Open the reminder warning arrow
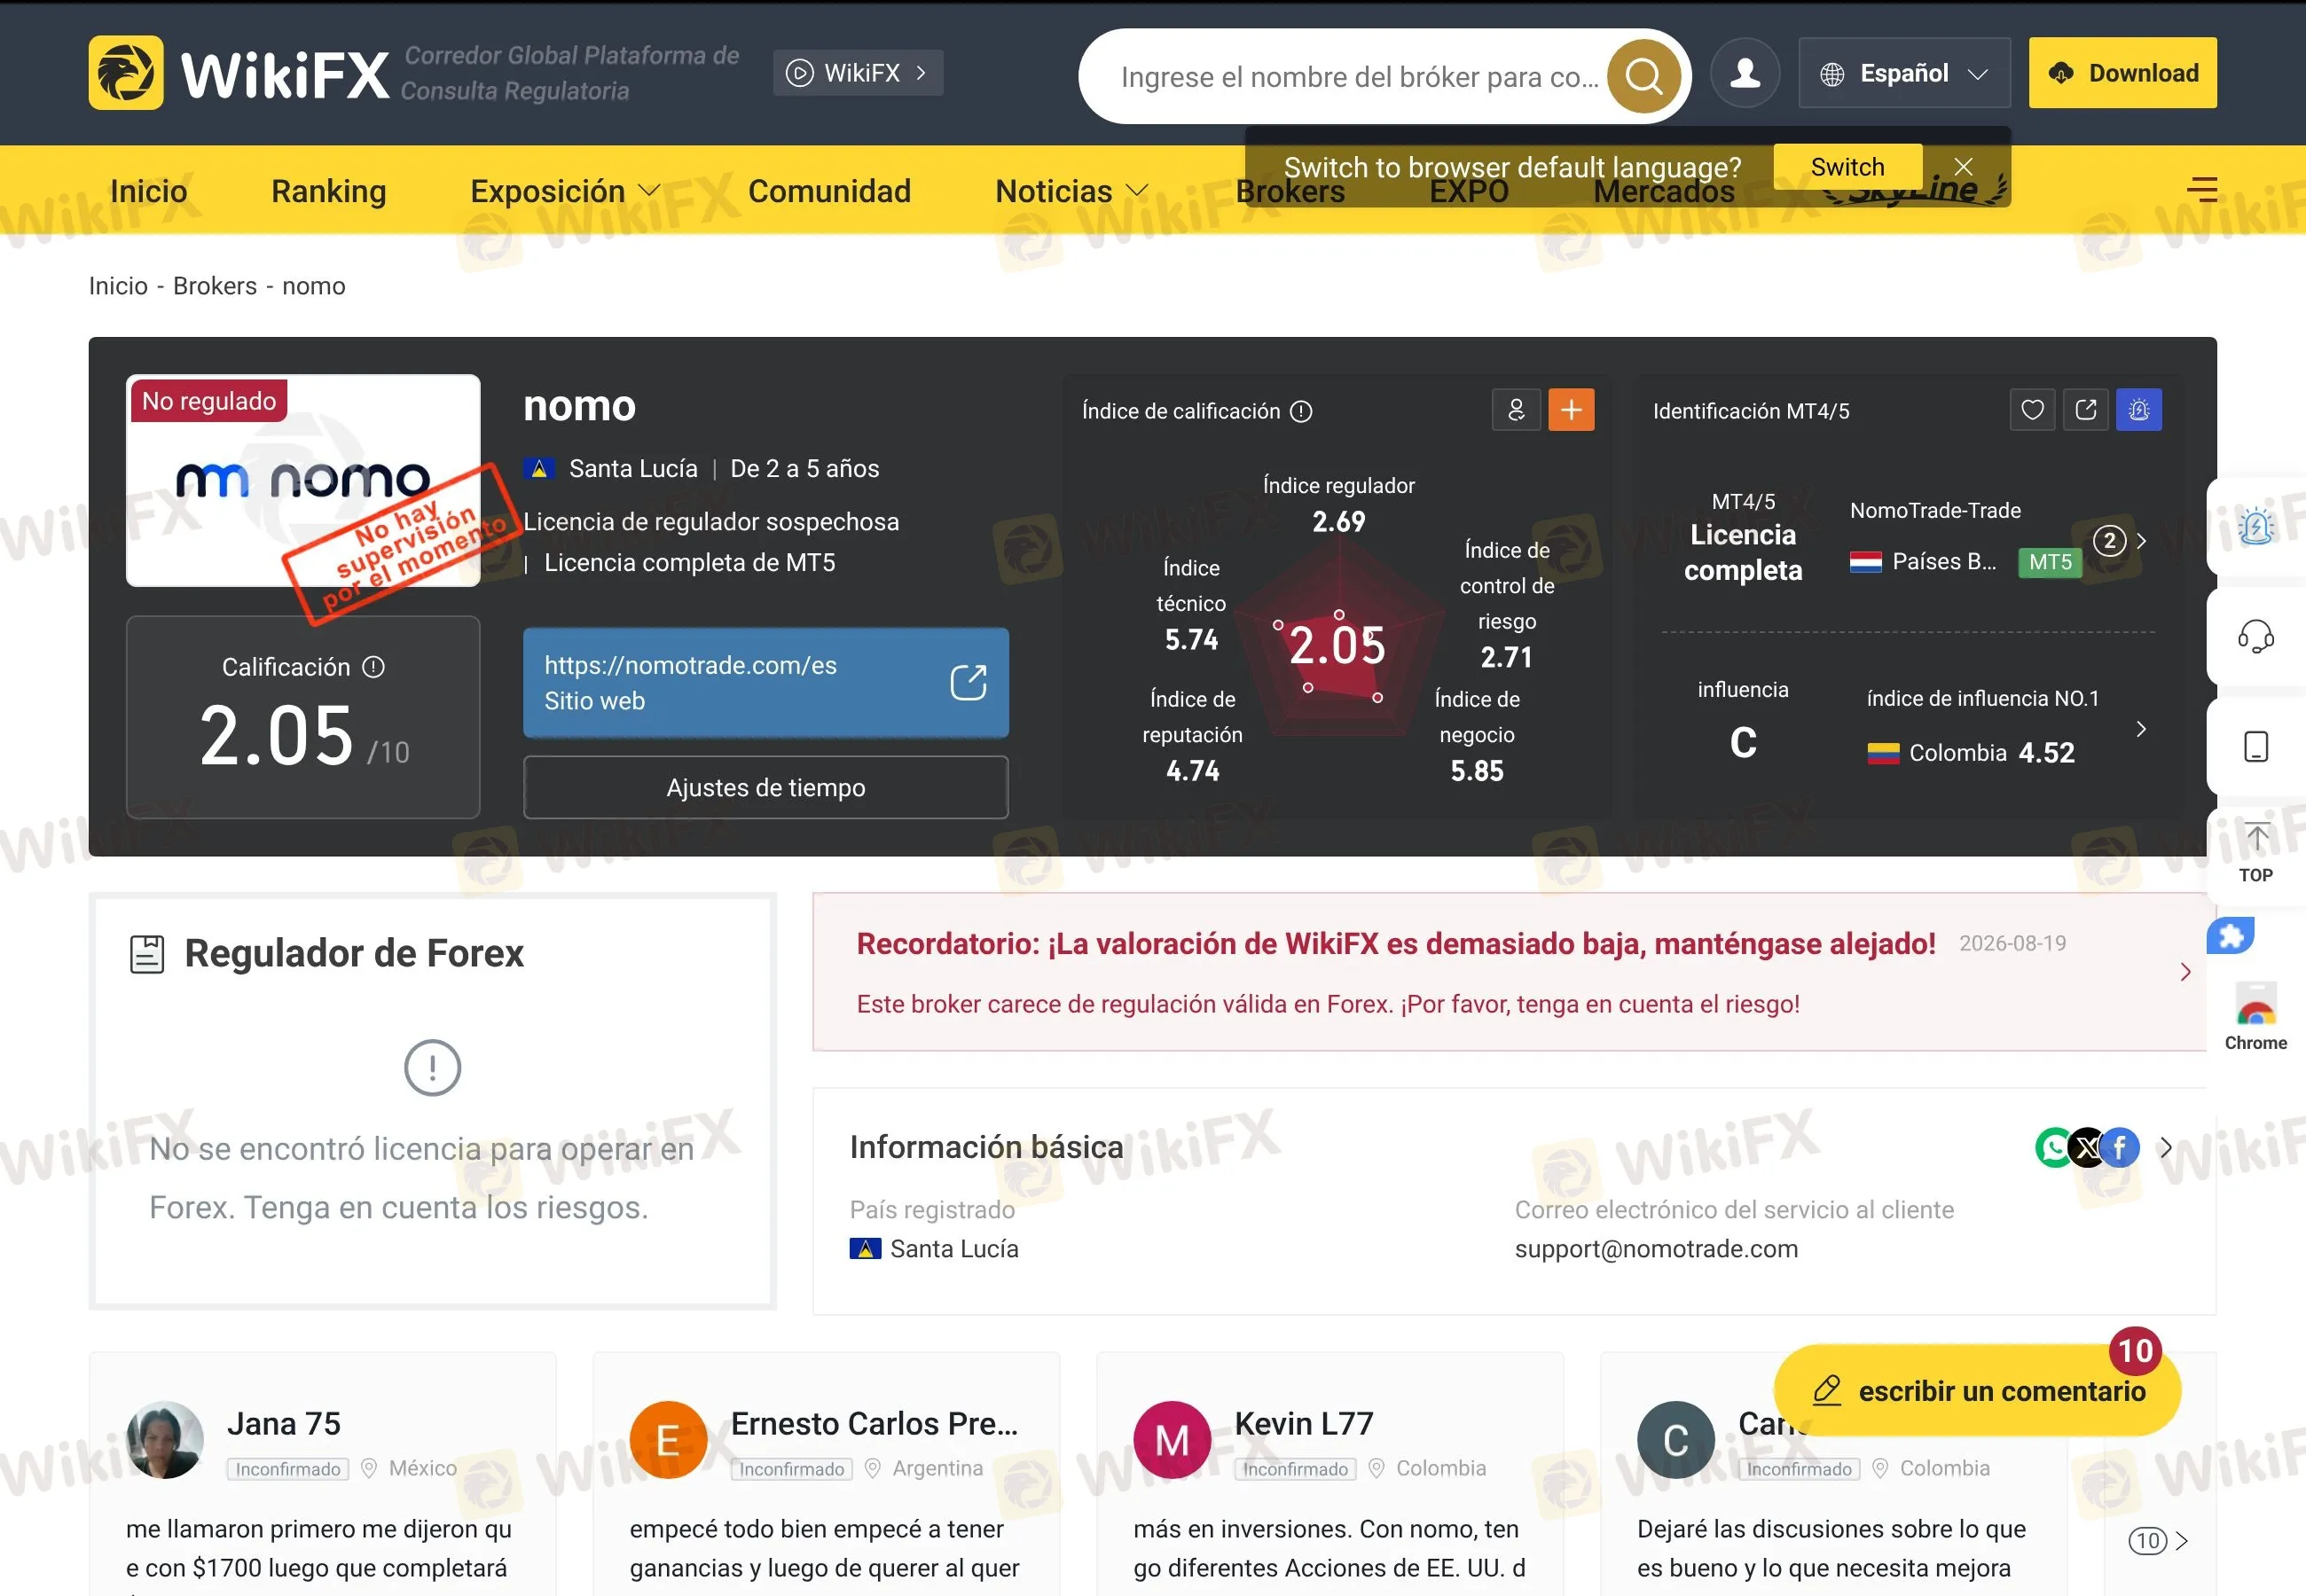This screenshot has width=2306, height=1596. 2185,972
